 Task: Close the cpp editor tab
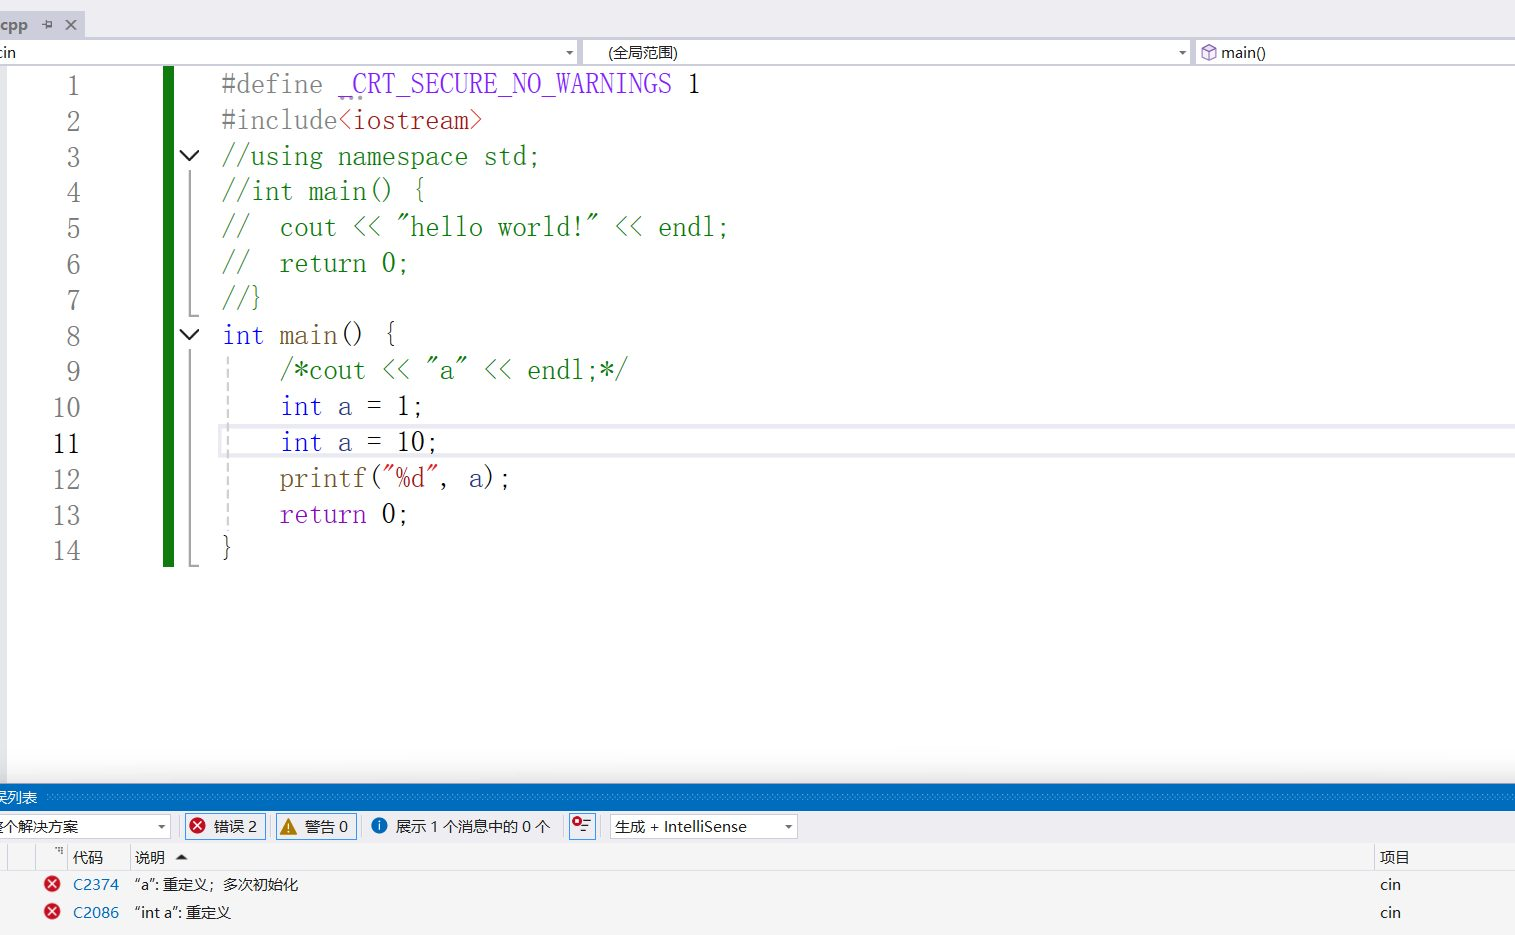71,25
